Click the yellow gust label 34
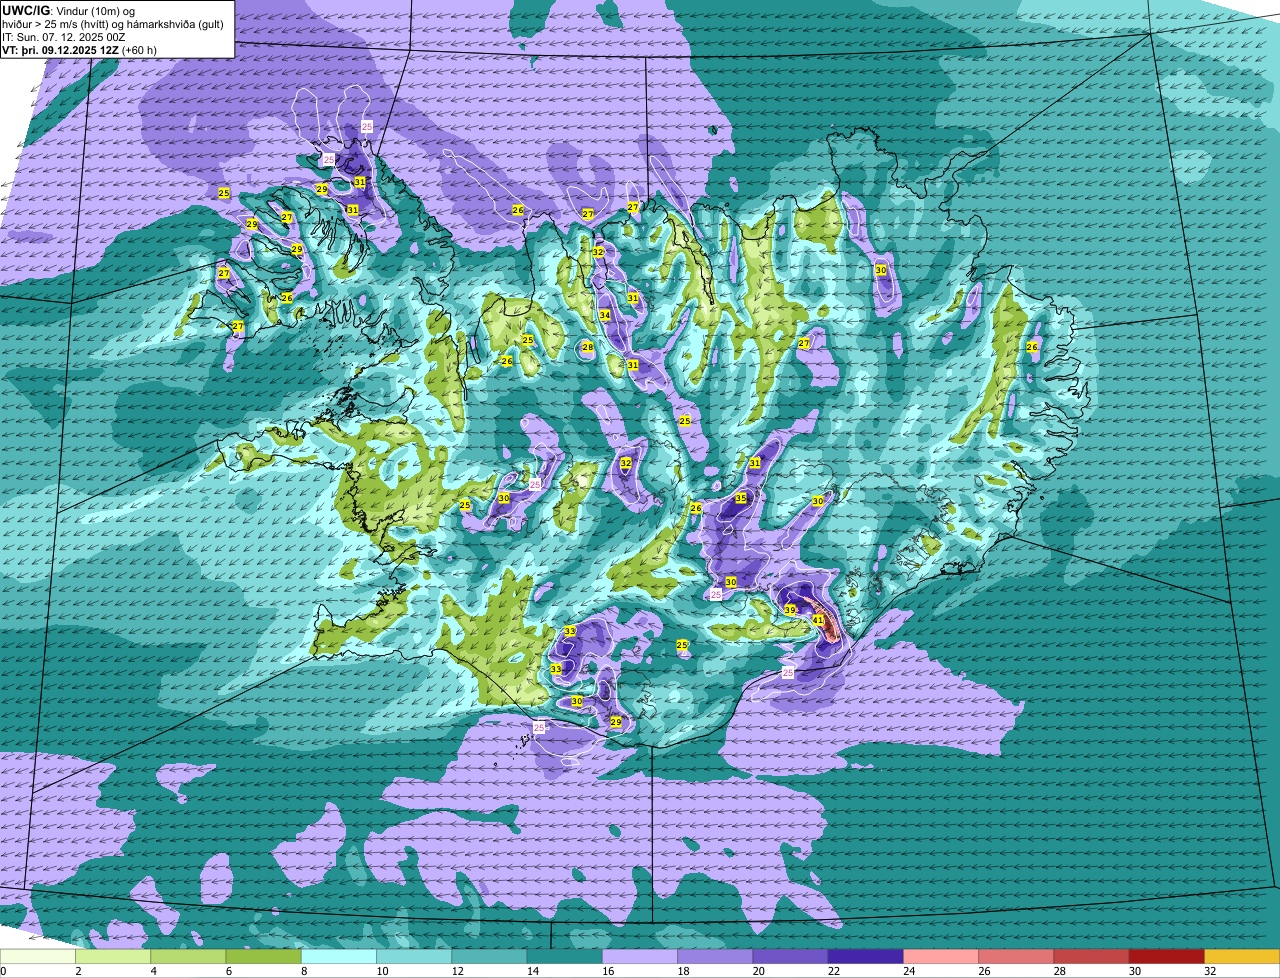 pos(605,315)
